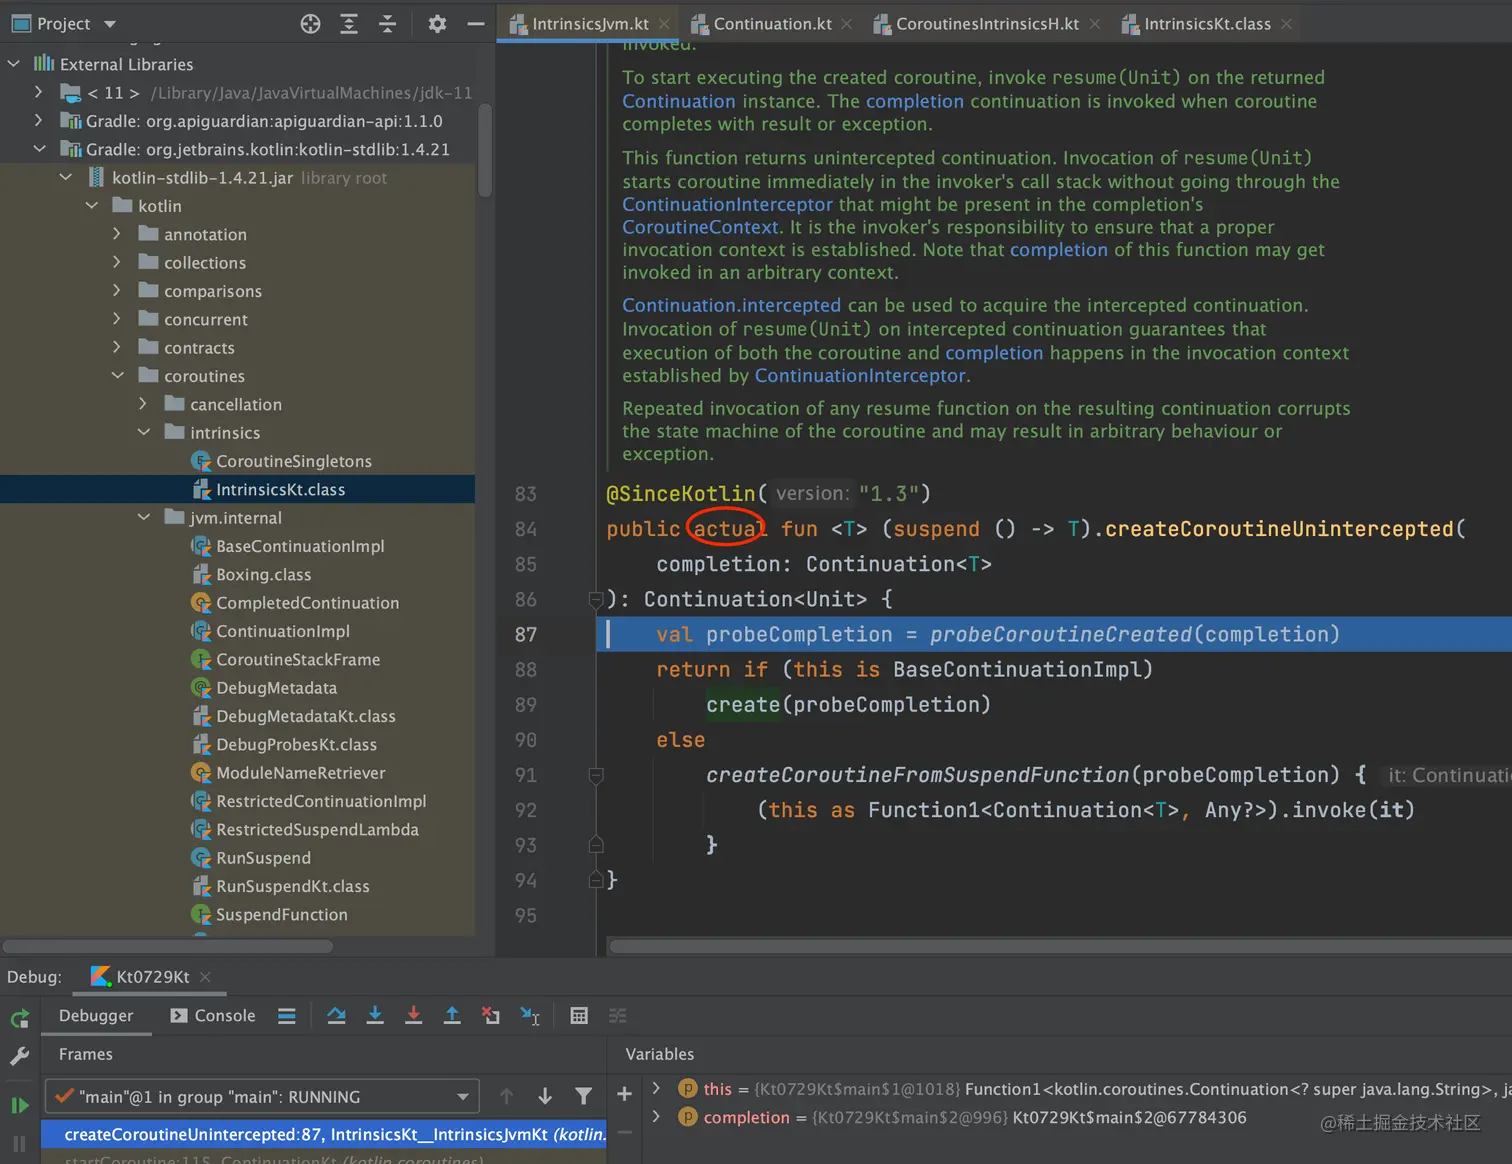This screenshot has height=1164, width=1512.
Task: Click the Project tree vertical scrollbar
Action: (x=485, y=150)
